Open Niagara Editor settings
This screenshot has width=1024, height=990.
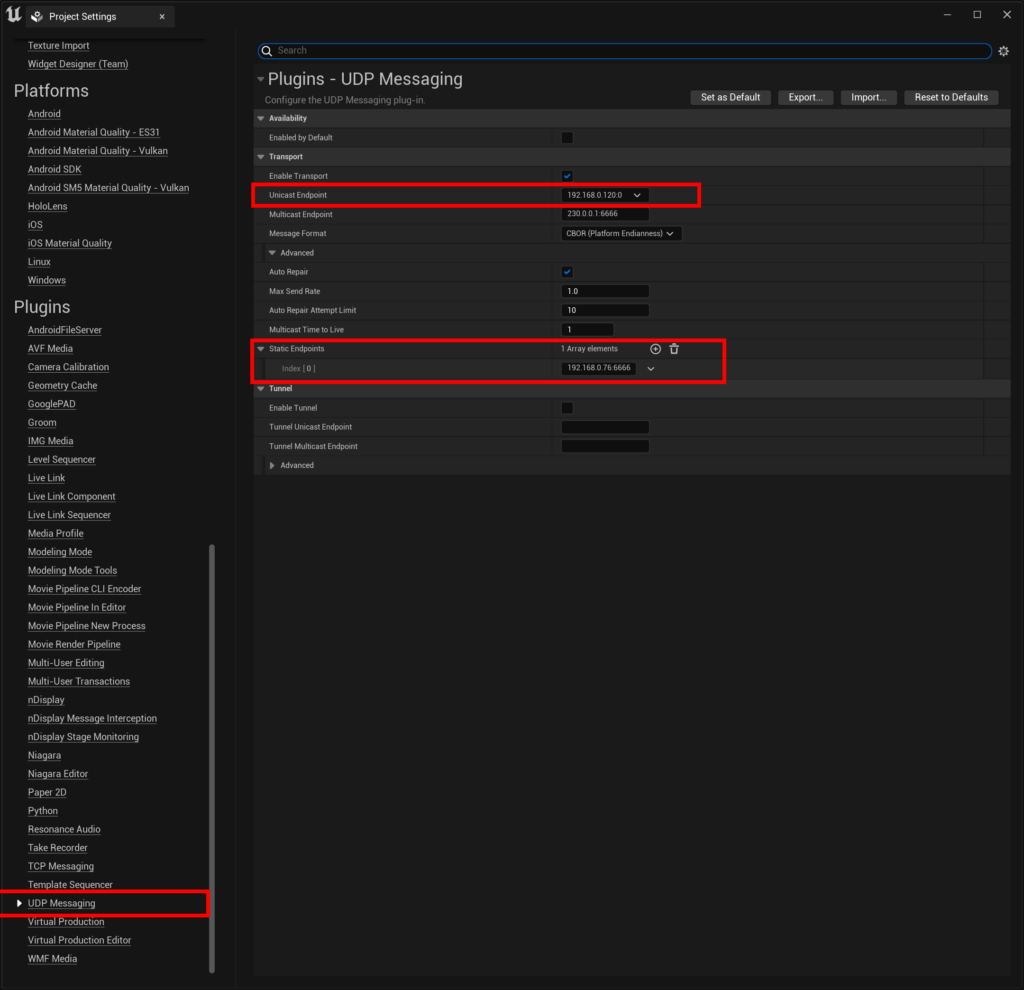coord(57,774)
